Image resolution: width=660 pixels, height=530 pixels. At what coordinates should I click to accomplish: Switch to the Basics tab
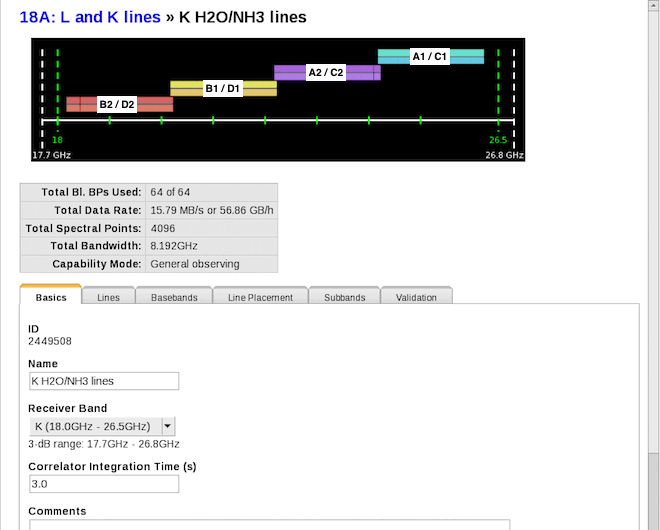click(x=51, y=297)
